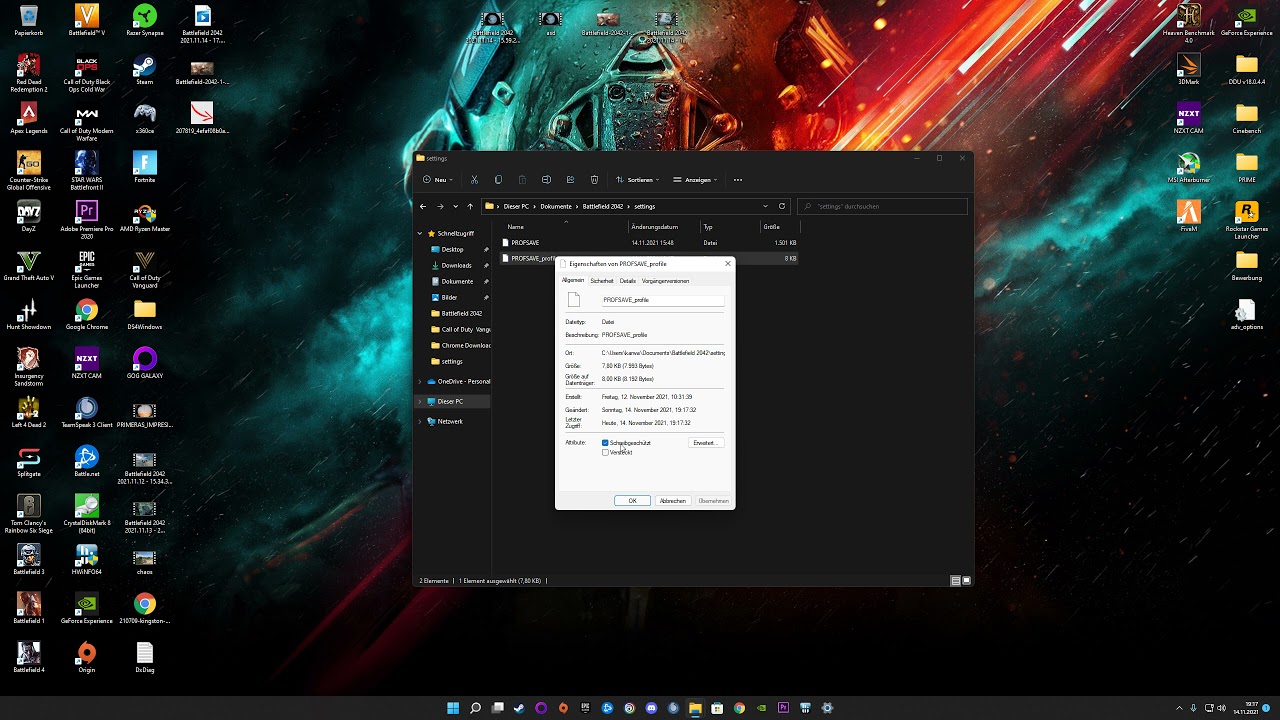Click the Cut scissors icon in Explorer toolbar

[x=474, y=180]
